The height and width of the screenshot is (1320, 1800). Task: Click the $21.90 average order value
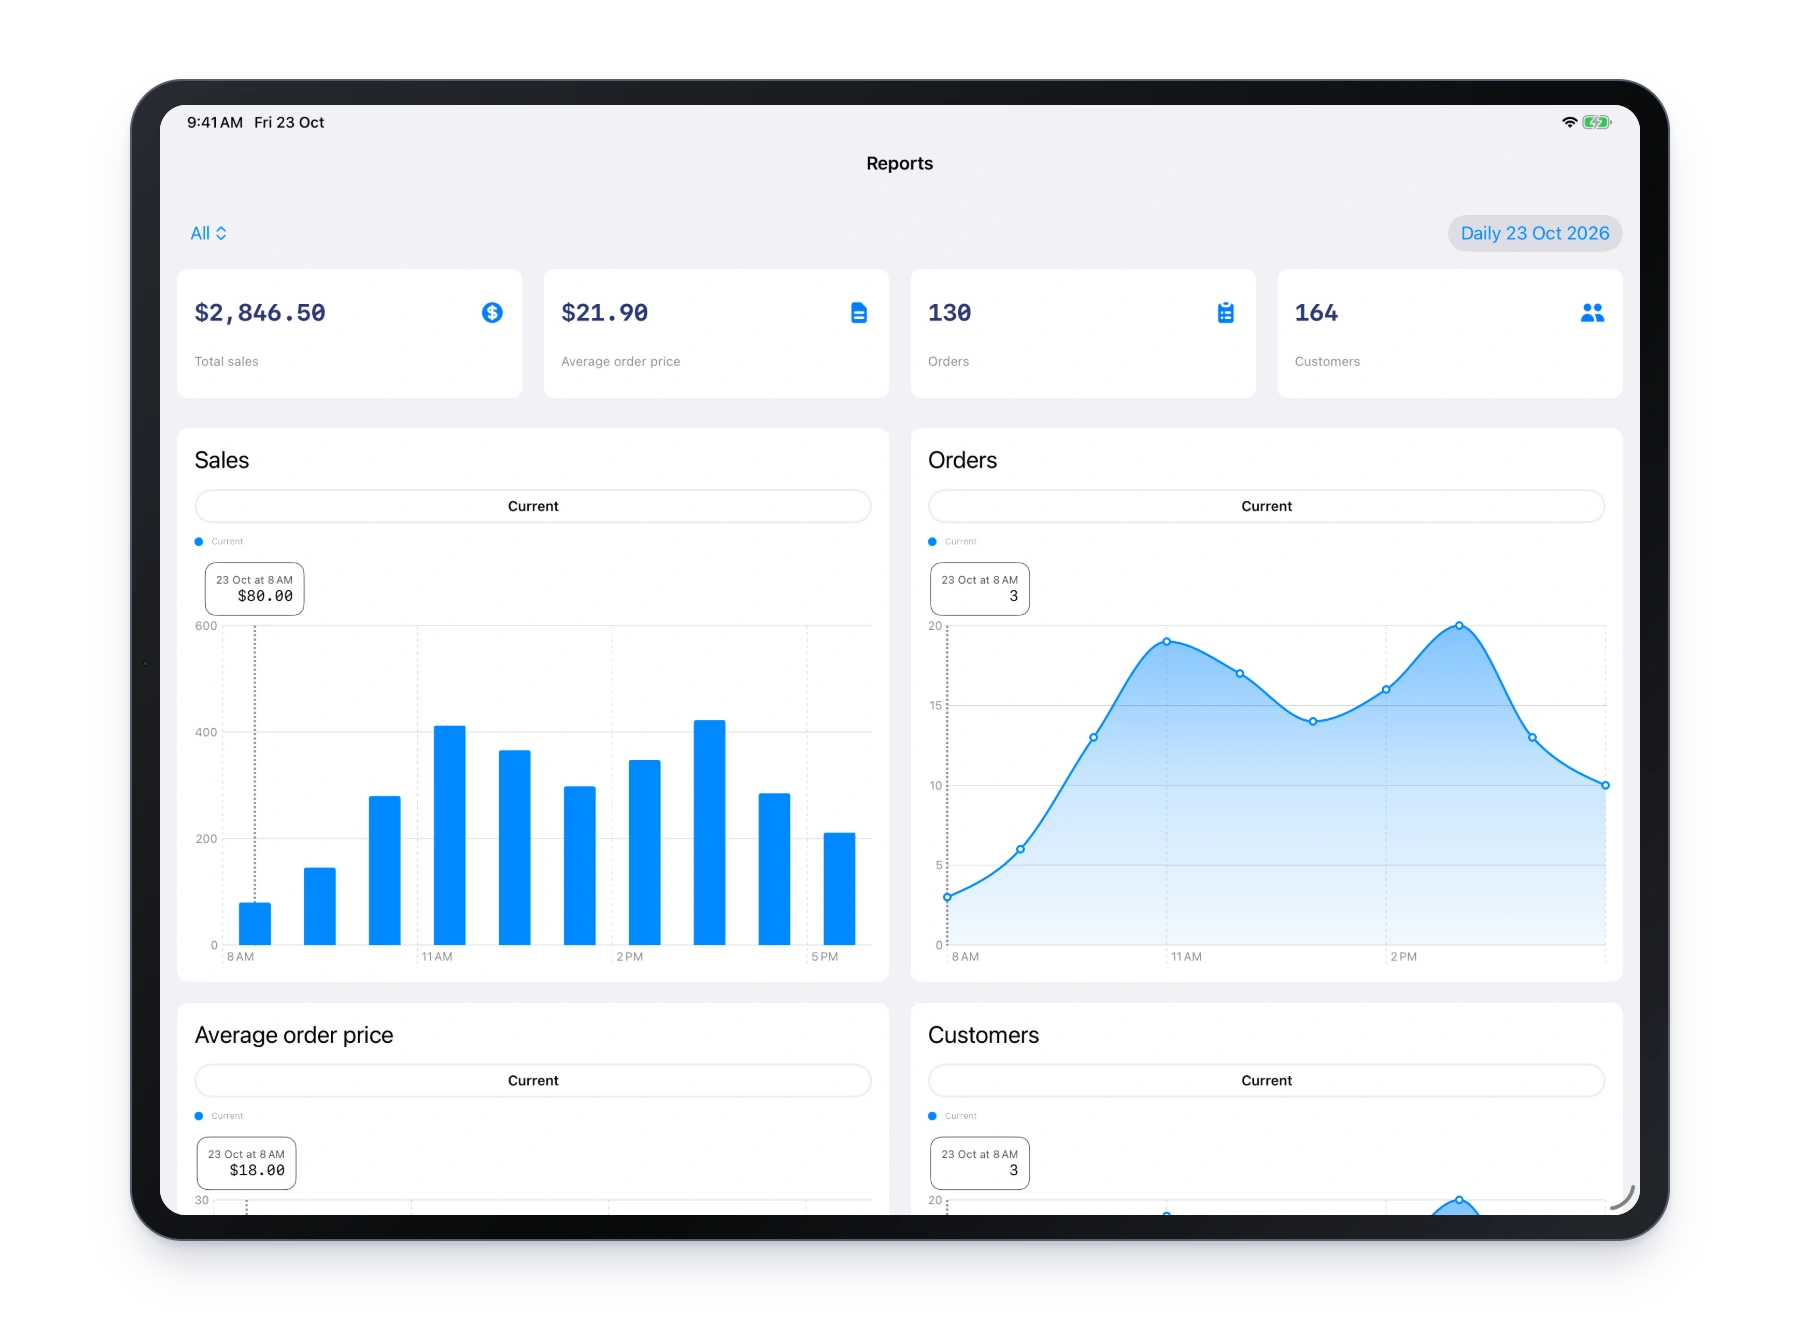point(605,313)
